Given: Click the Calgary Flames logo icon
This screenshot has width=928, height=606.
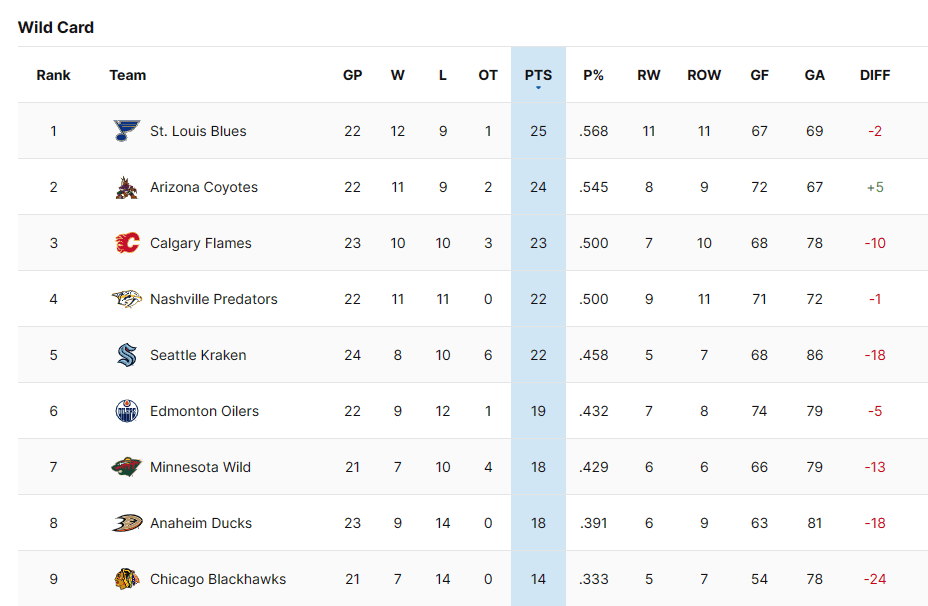Looking at the screenshot, I should click(126, 243).
